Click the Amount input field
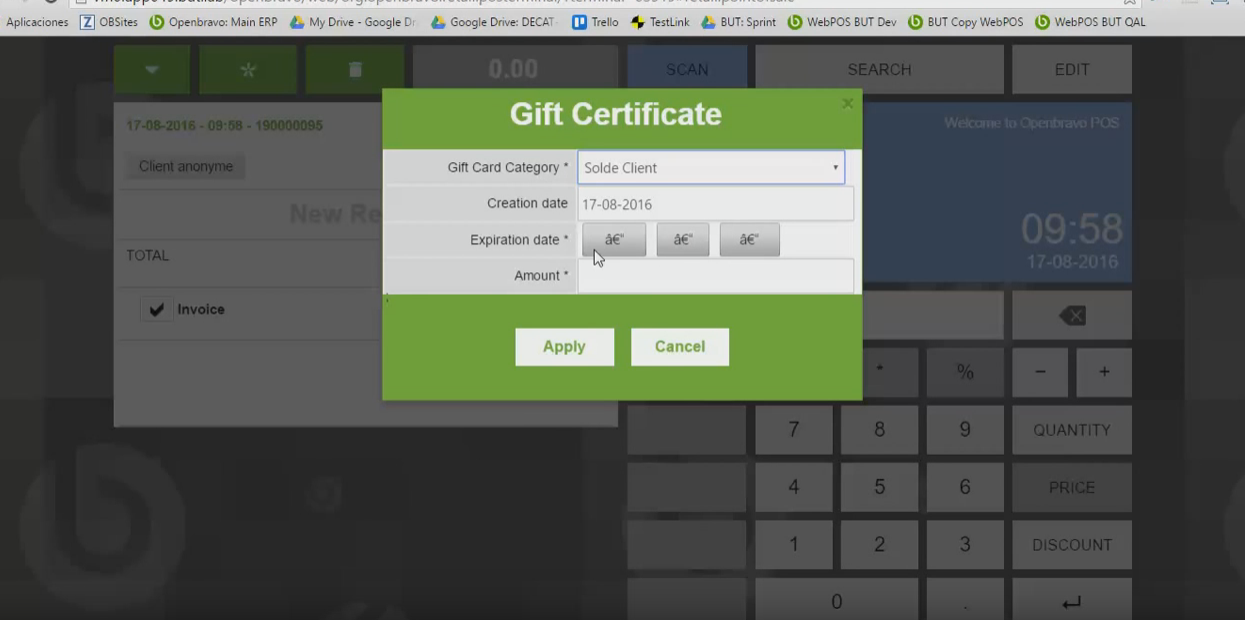The width and height of the screenshot is (1245, 620). pos(716,276)
